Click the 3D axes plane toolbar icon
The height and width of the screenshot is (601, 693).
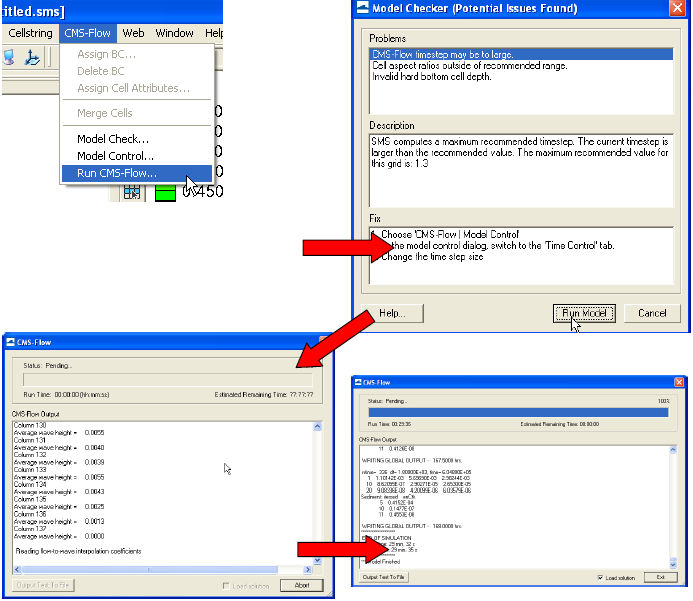(x=32, y=57)
